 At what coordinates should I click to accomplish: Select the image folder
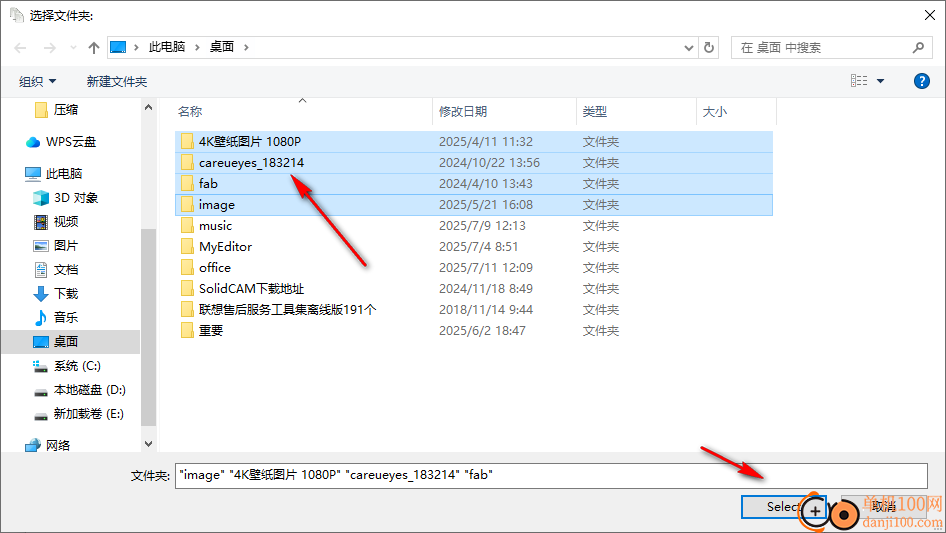click(474, 205)
